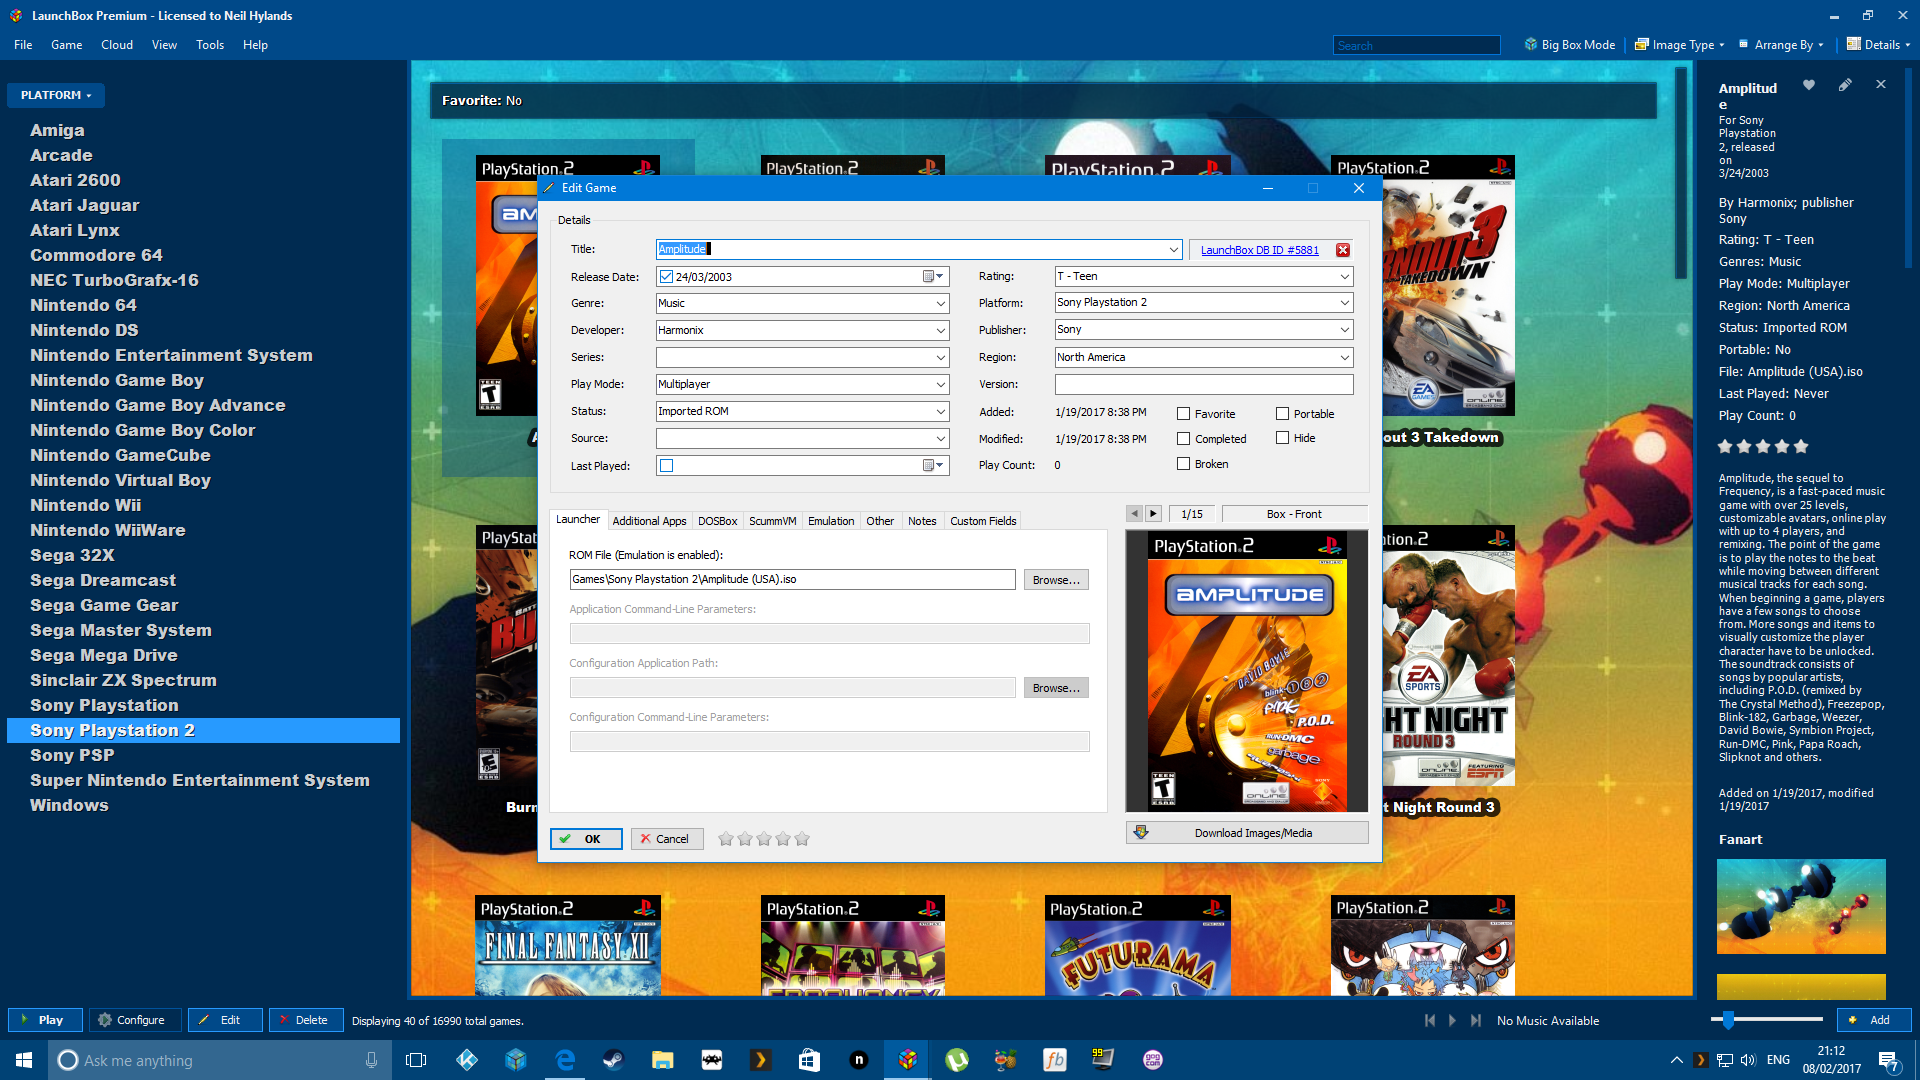
Task: Open the Tools menu
Action: click(210, 45)
